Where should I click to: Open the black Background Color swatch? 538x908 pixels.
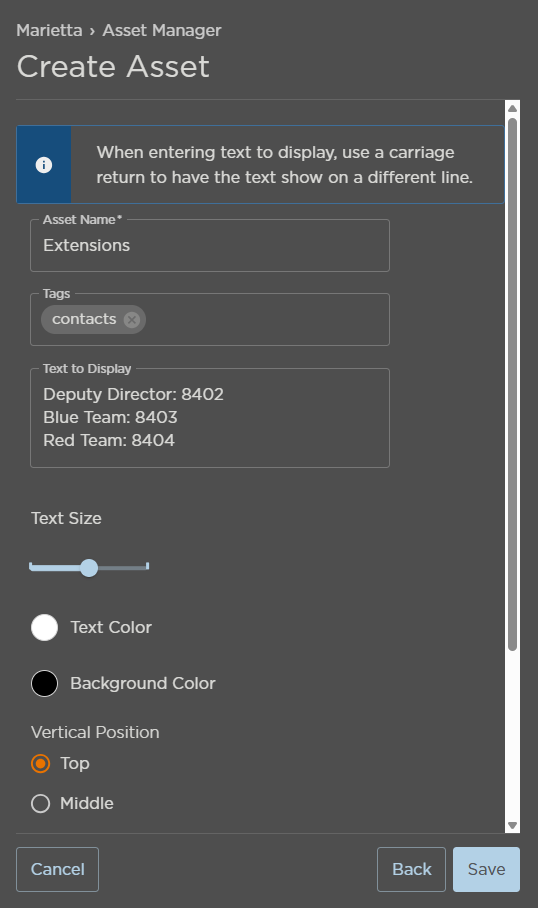pos(45,683)
